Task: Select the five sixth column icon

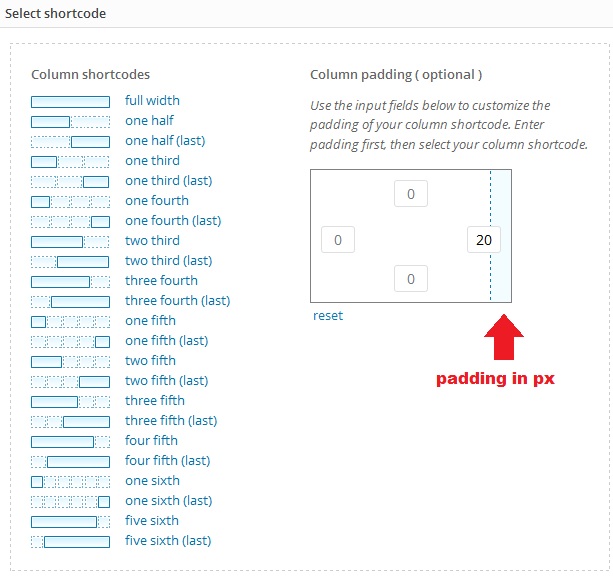Action: [70, 521]
